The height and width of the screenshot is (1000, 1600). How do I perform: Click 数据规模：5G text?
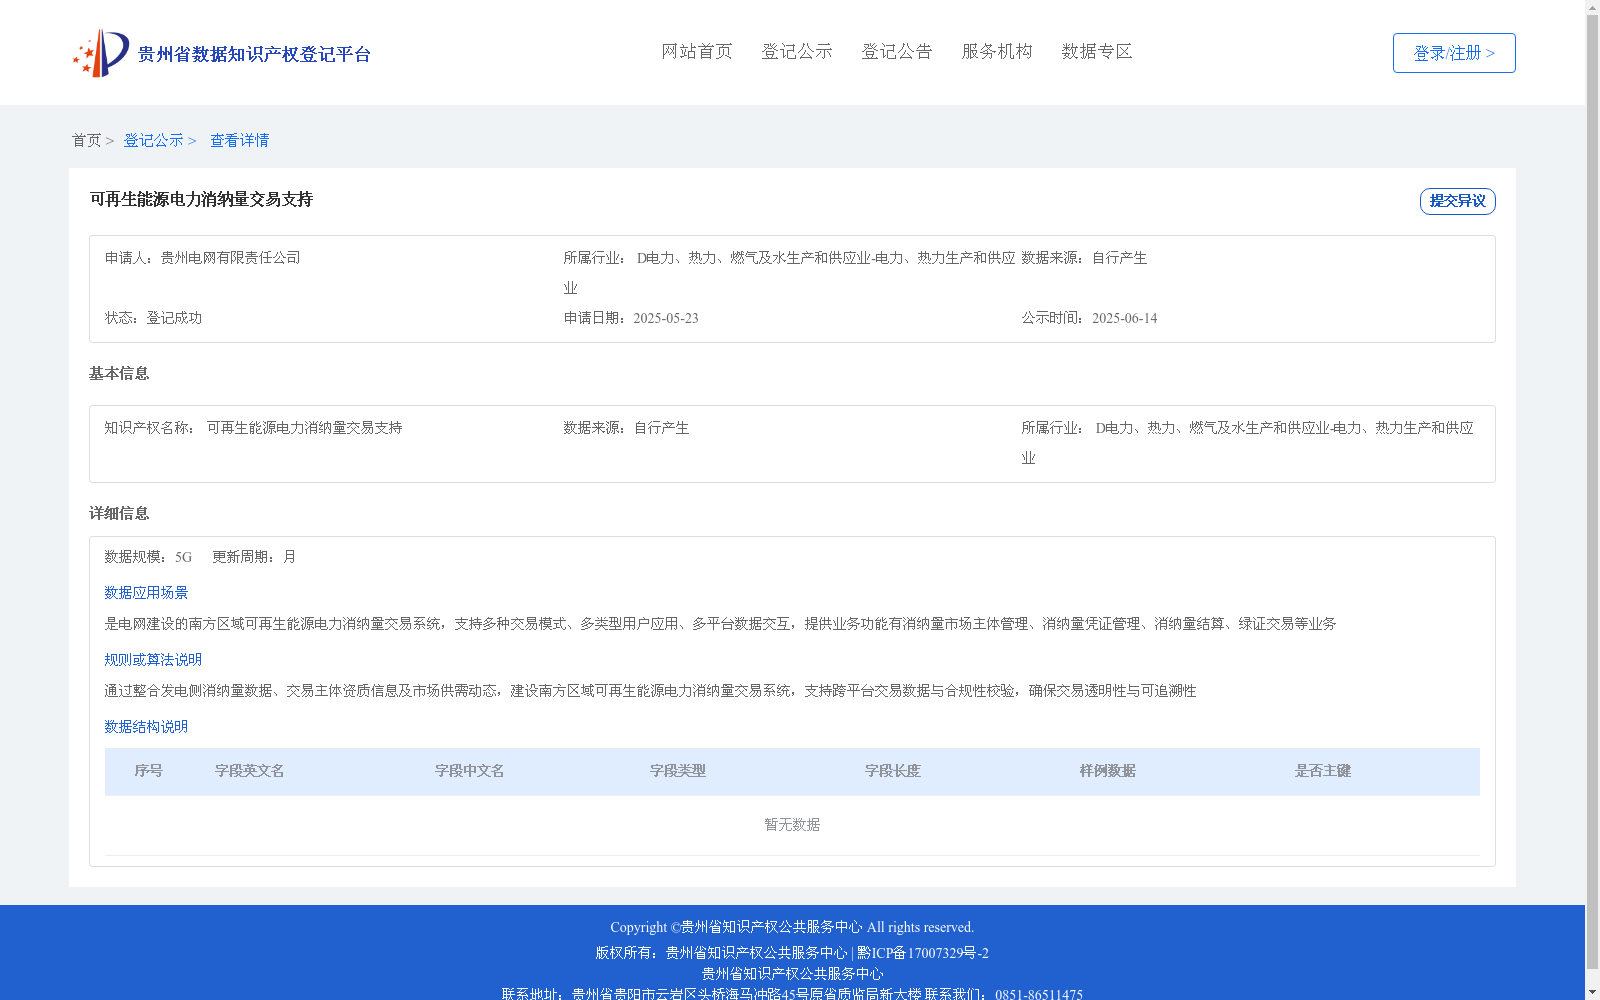click(148, 557)
